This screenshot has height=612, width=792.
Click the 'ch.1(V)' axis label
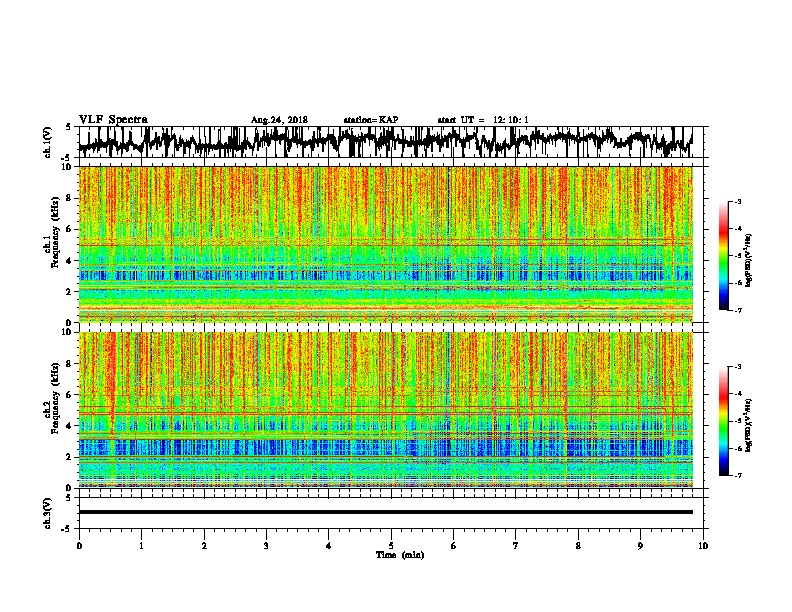[x=48, y=142]
